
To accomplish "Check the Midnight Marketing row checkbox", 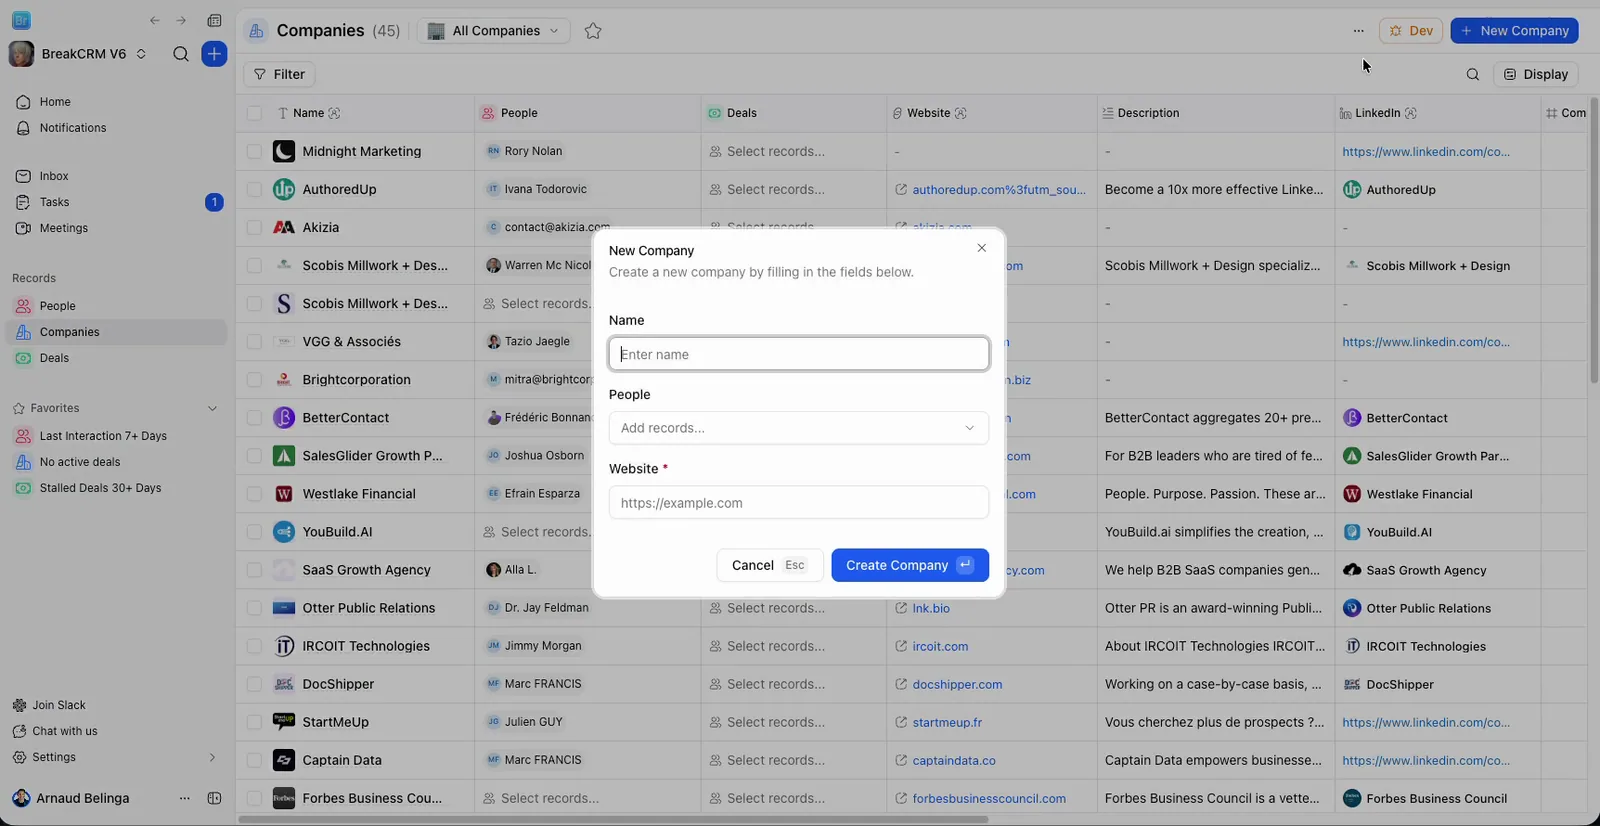I will tap(254, 151).
